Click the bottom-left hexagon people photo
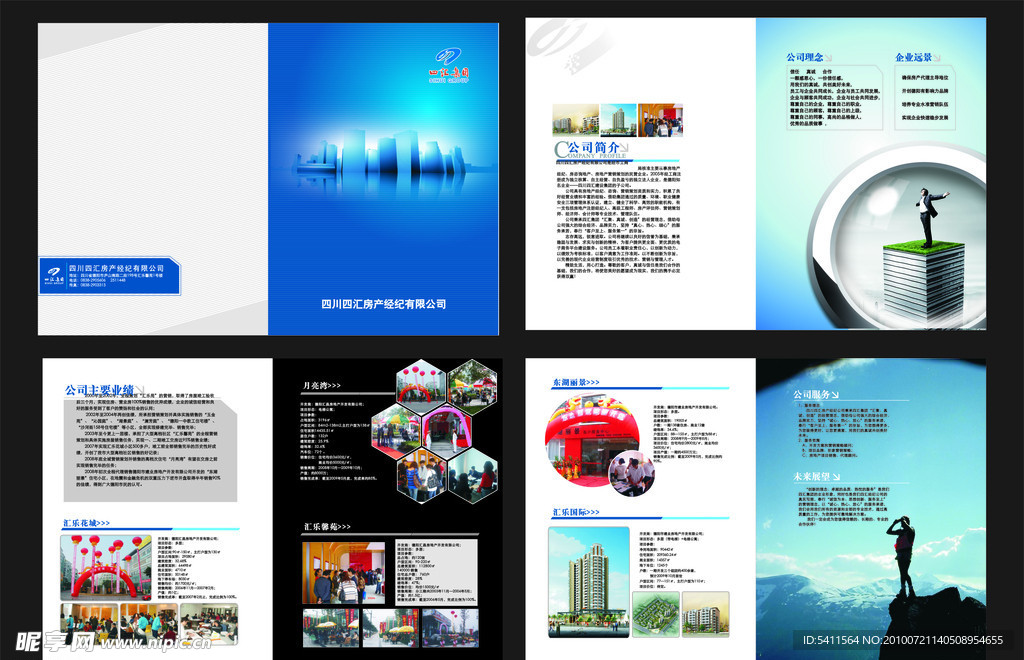This screenshot has width=1024, height=660. (x=421, y=477)
